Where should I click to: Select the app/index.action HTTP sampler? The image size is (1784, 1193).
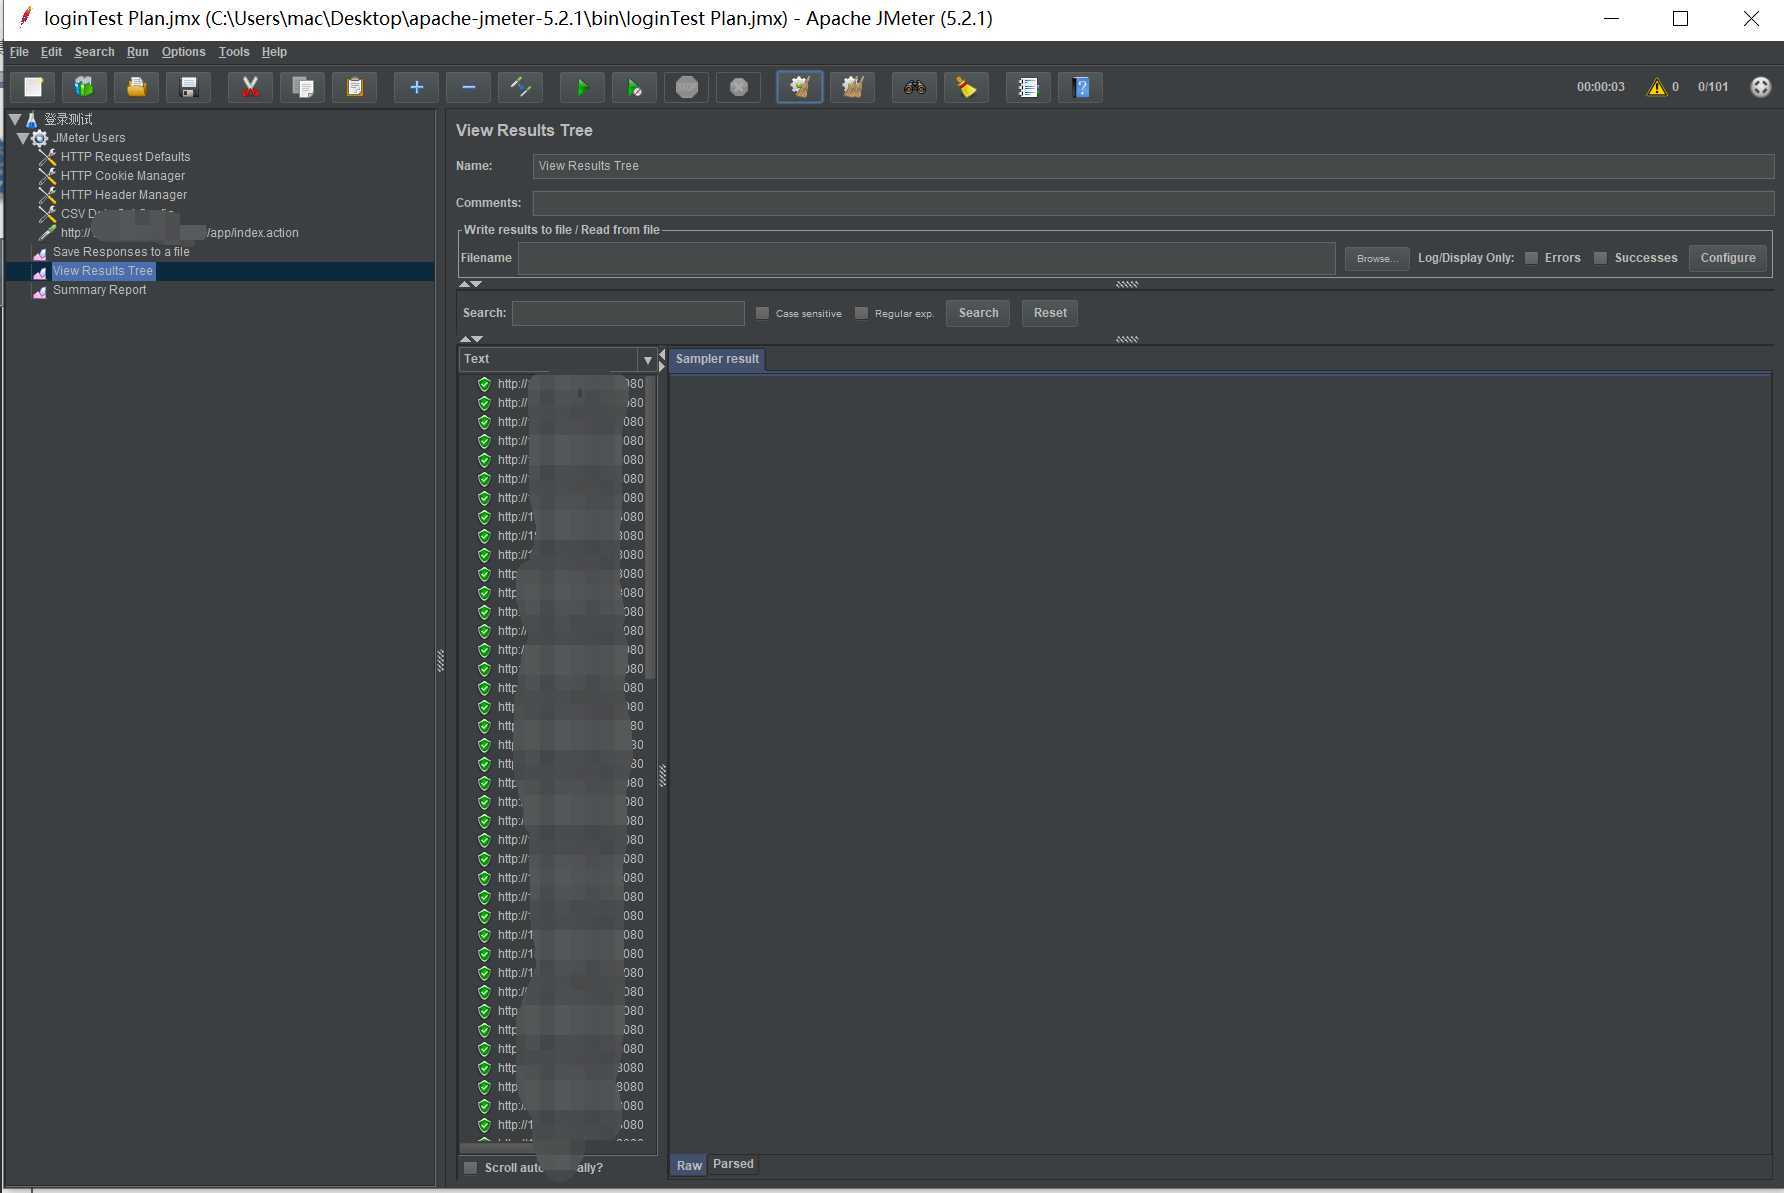[x=180, y=233]
